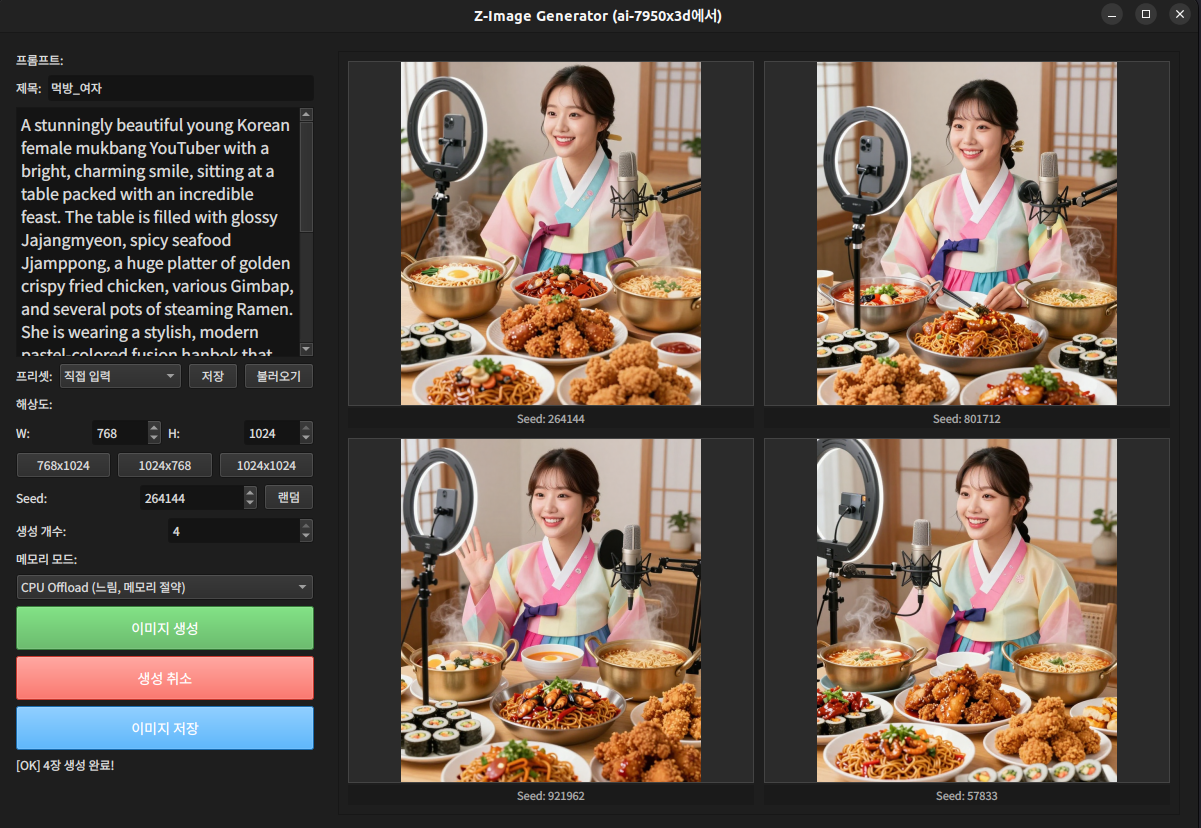Click the blue 이미지 저장 button

165,728
